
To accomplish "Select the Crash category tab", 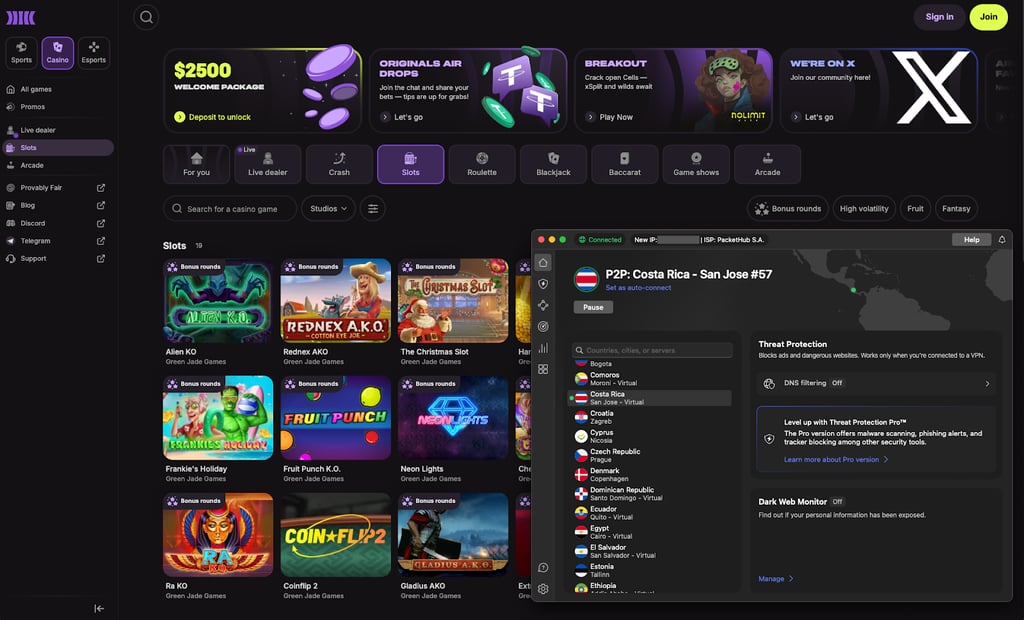I will point(339,164).
